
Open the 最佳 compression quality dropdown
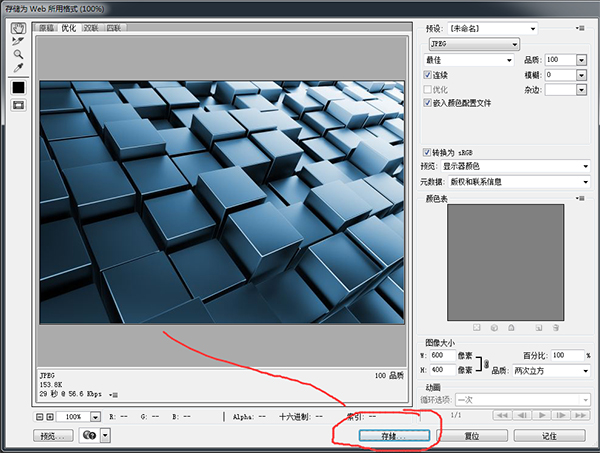469,60
